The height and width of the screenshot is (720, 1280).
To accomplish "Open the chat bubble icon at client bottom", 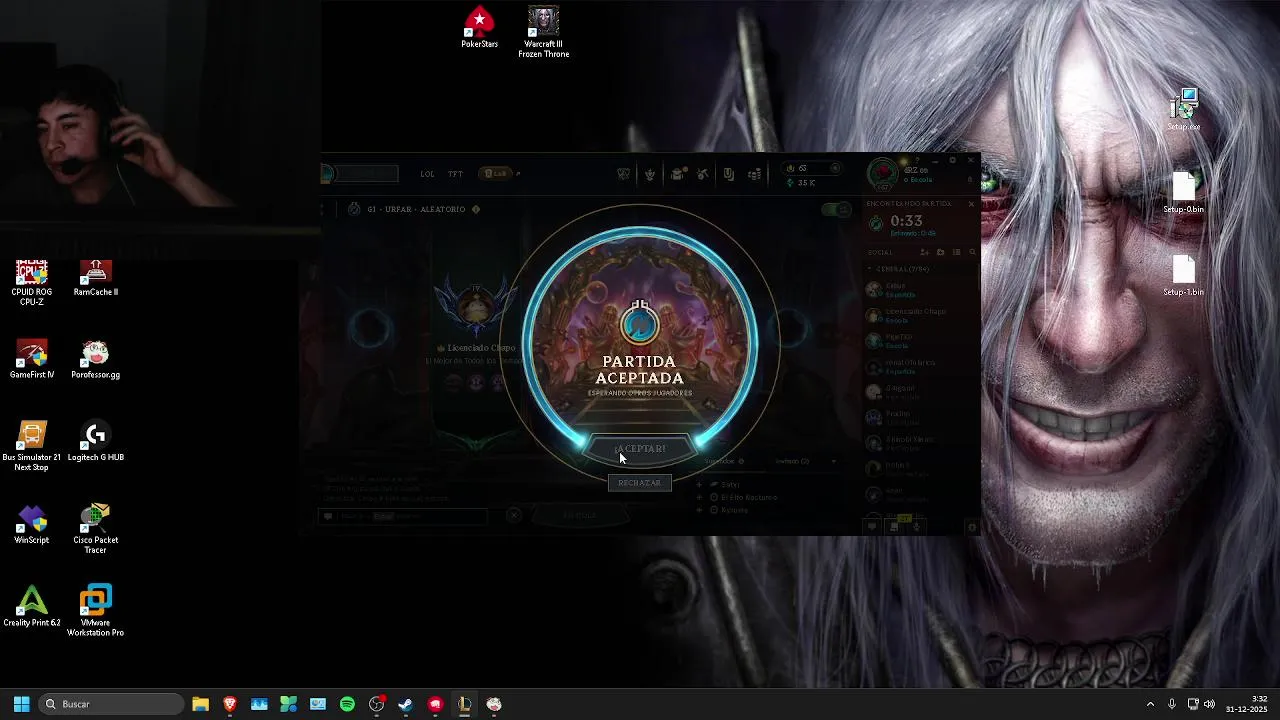I will (x=872, y=527).
